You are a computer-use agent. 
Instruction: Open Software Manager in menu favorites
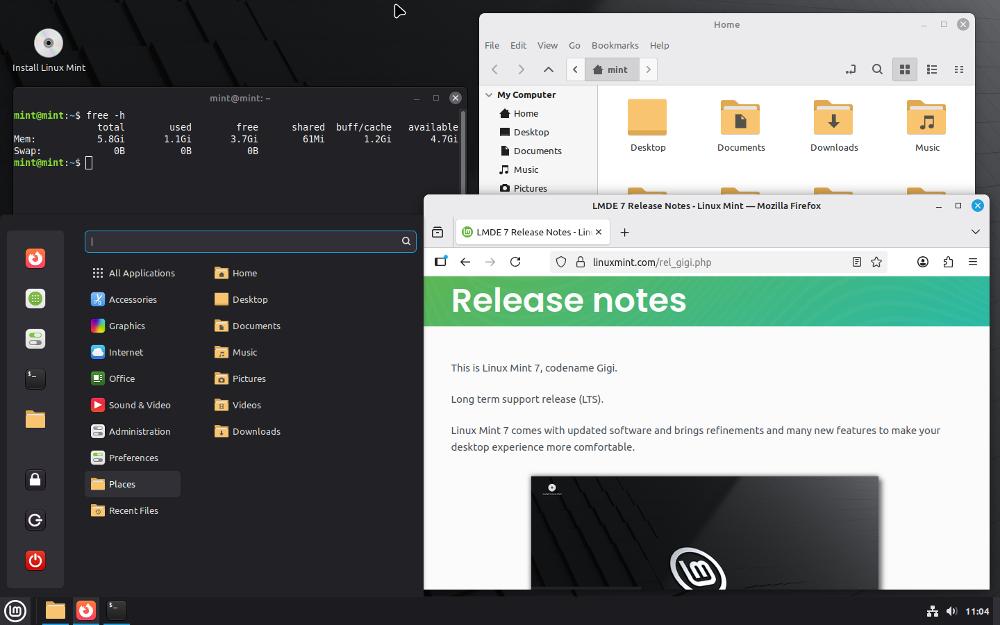(x=35, y=298)
